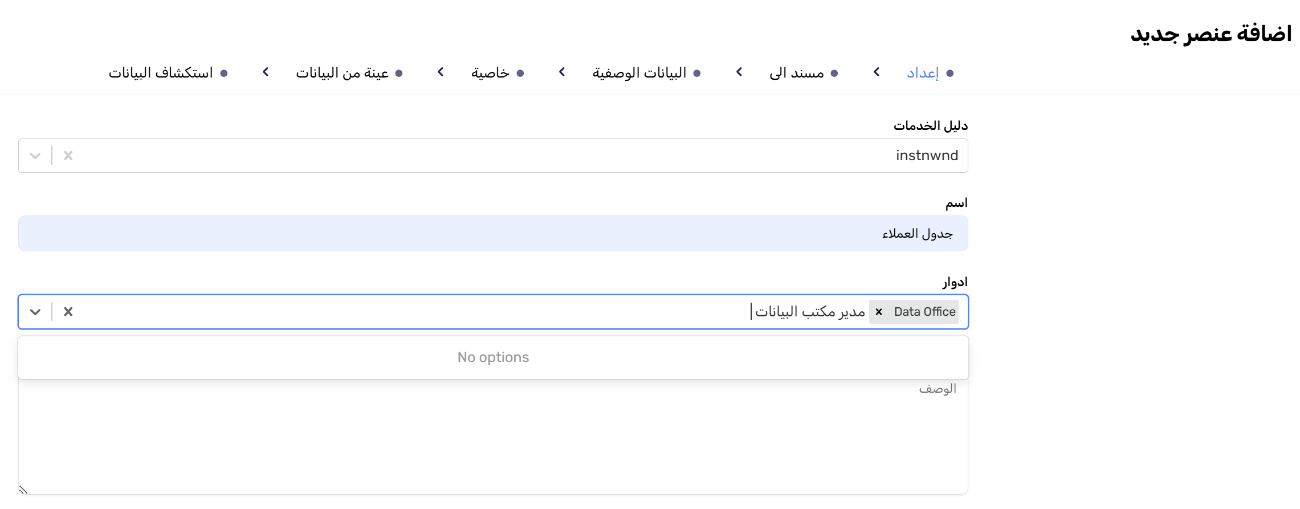Remove the Data Office role tag
1300x509 pixels.
tap(879, 312)
